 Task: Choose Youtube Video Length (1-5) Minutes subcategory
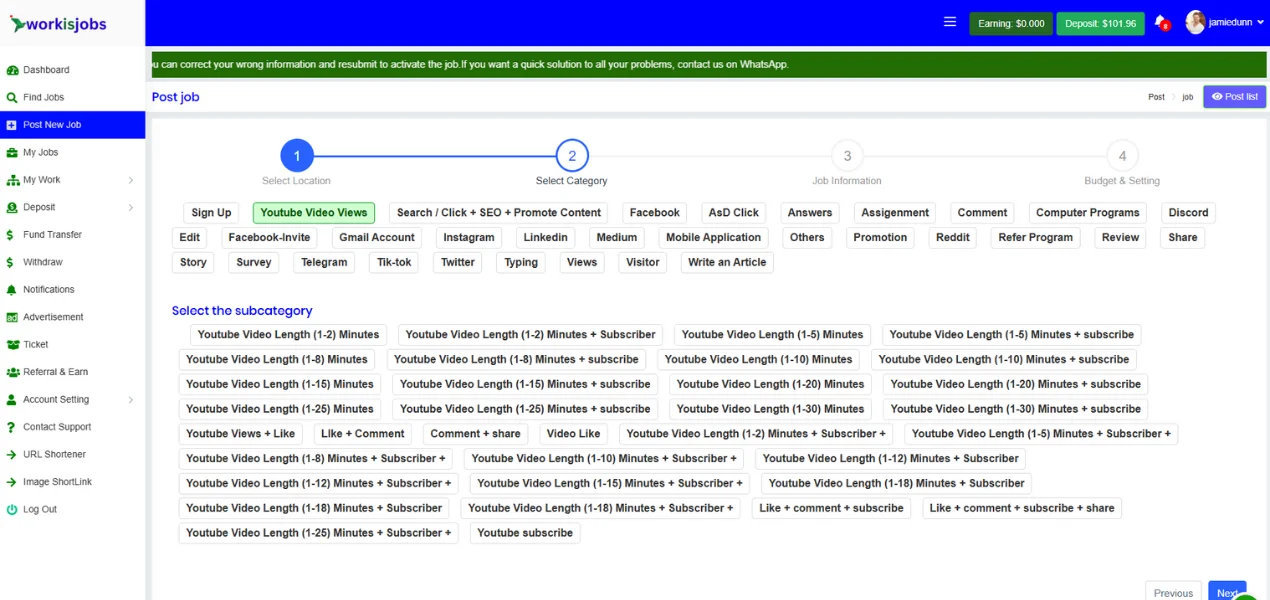772,335
